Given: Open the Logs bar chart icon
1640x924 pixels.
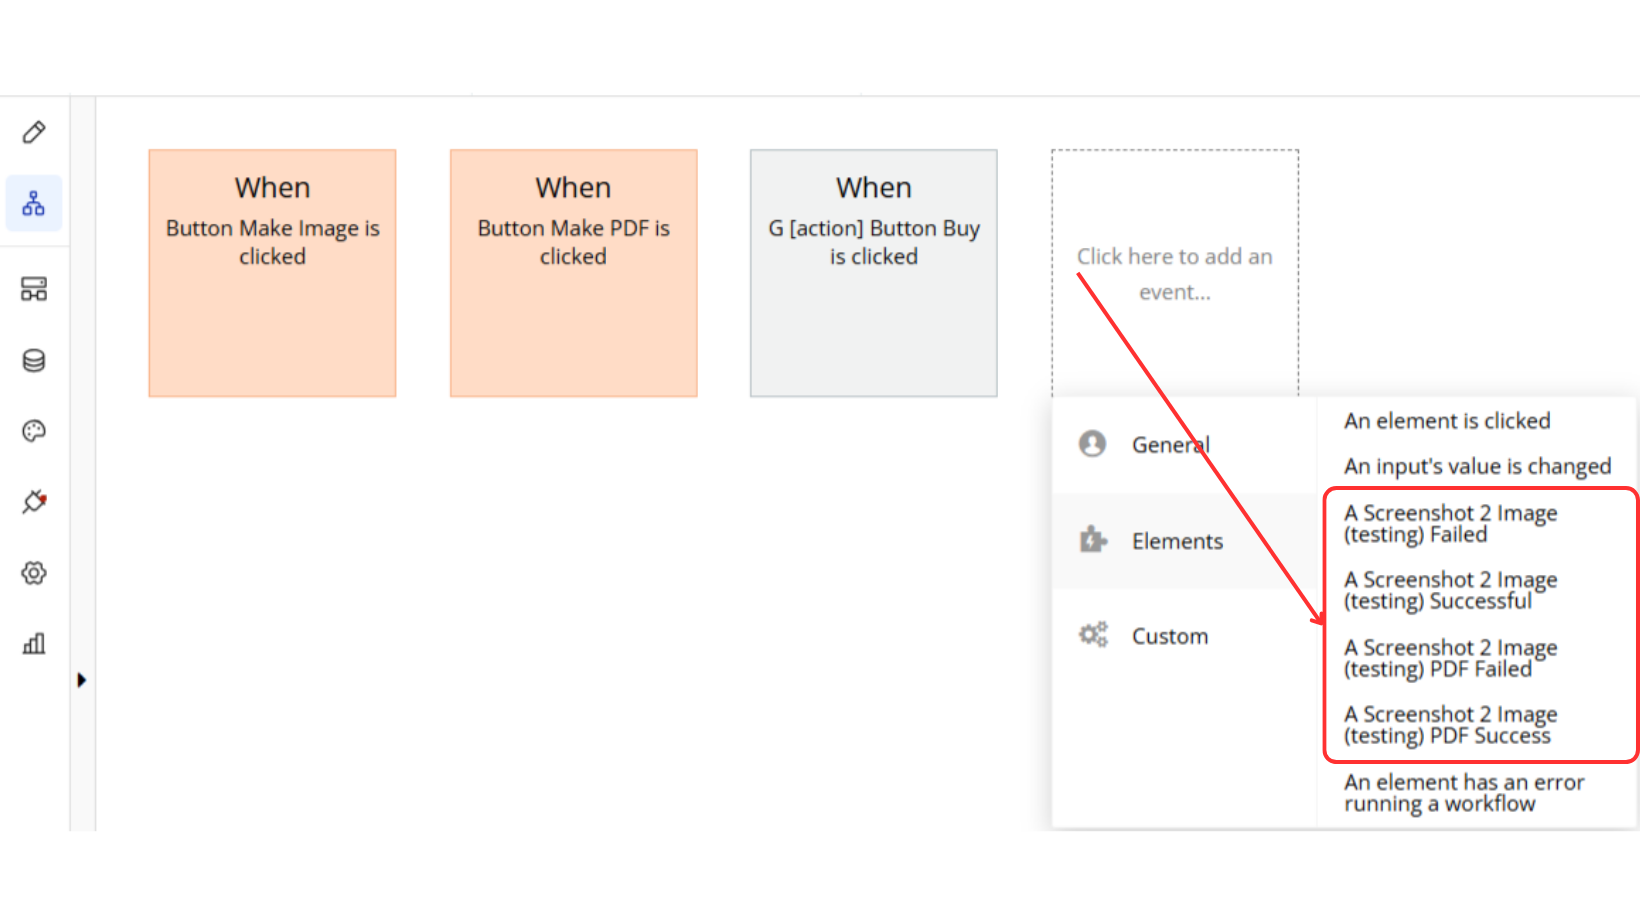Looking at the screenshot, I should [x=34, y=643].
